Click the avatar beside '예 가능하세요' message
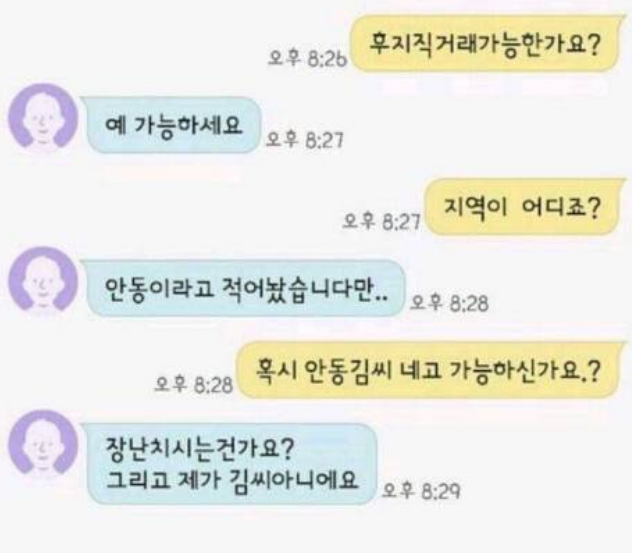The height and width of the screenshot is (553, 632). 43,118
